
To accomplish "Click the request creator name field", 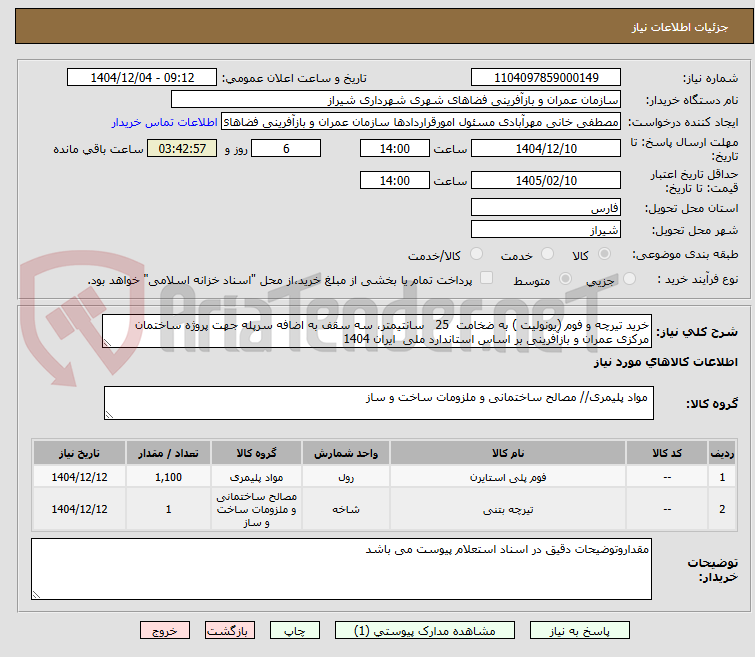I will (x=421, y=122).
